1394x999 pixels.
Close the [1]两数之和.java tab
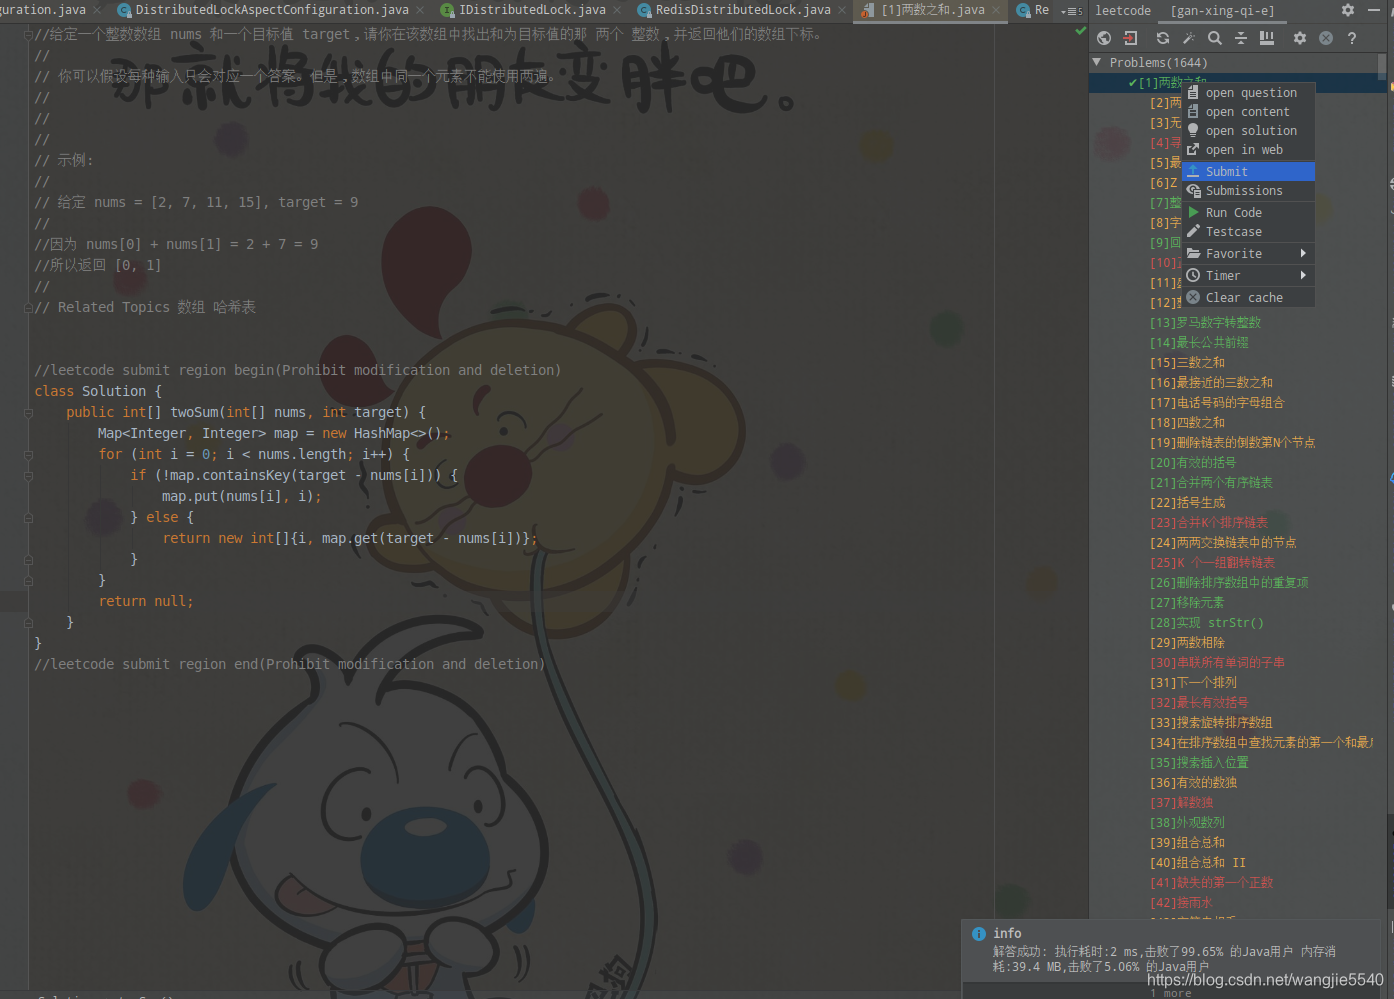pos(996,10)
